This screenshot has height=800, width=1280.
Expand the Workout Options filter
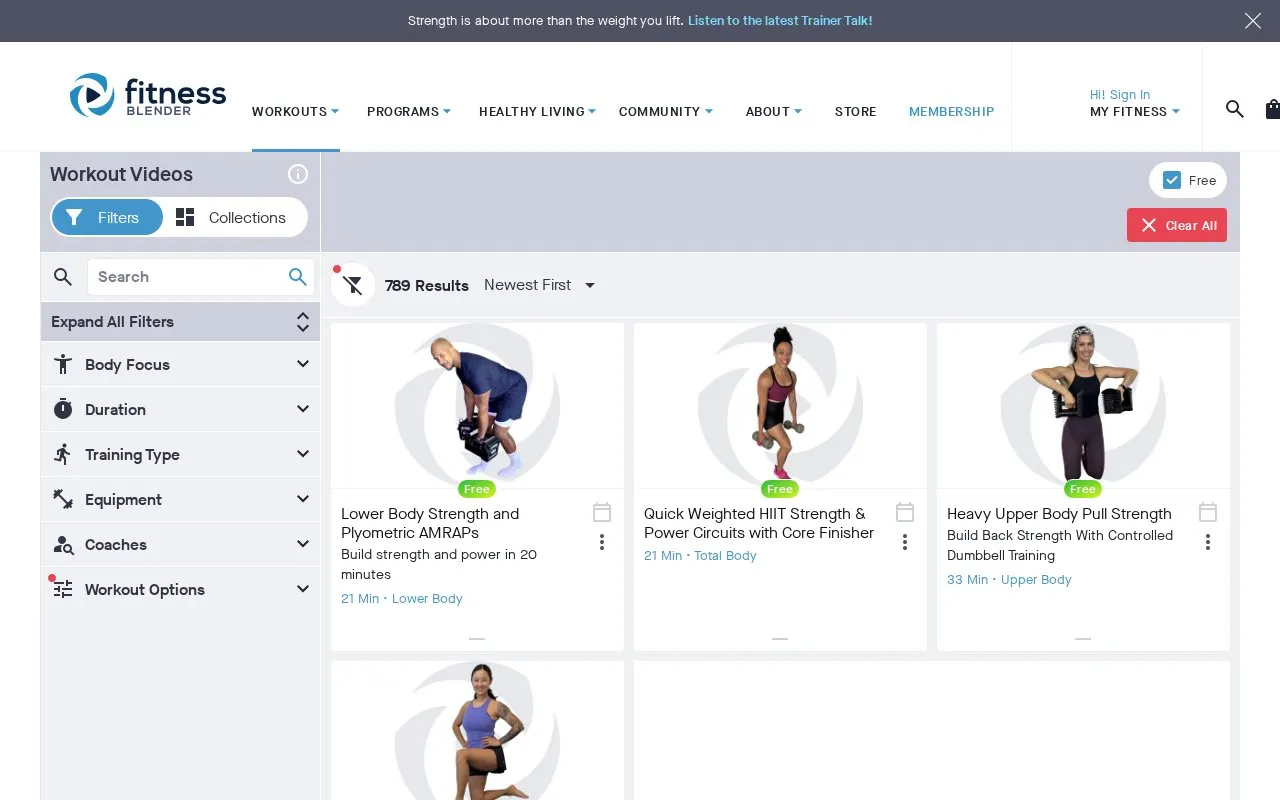click(180, 590)
